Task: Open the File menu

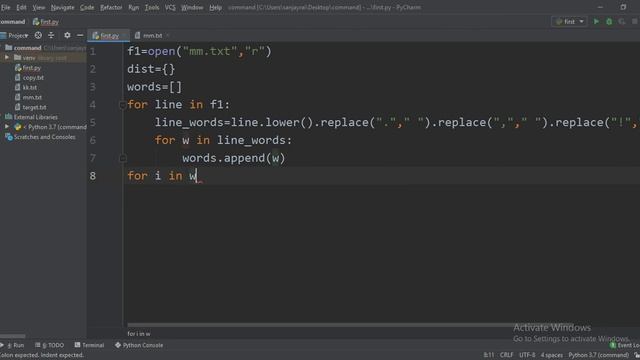Action: 6,7
